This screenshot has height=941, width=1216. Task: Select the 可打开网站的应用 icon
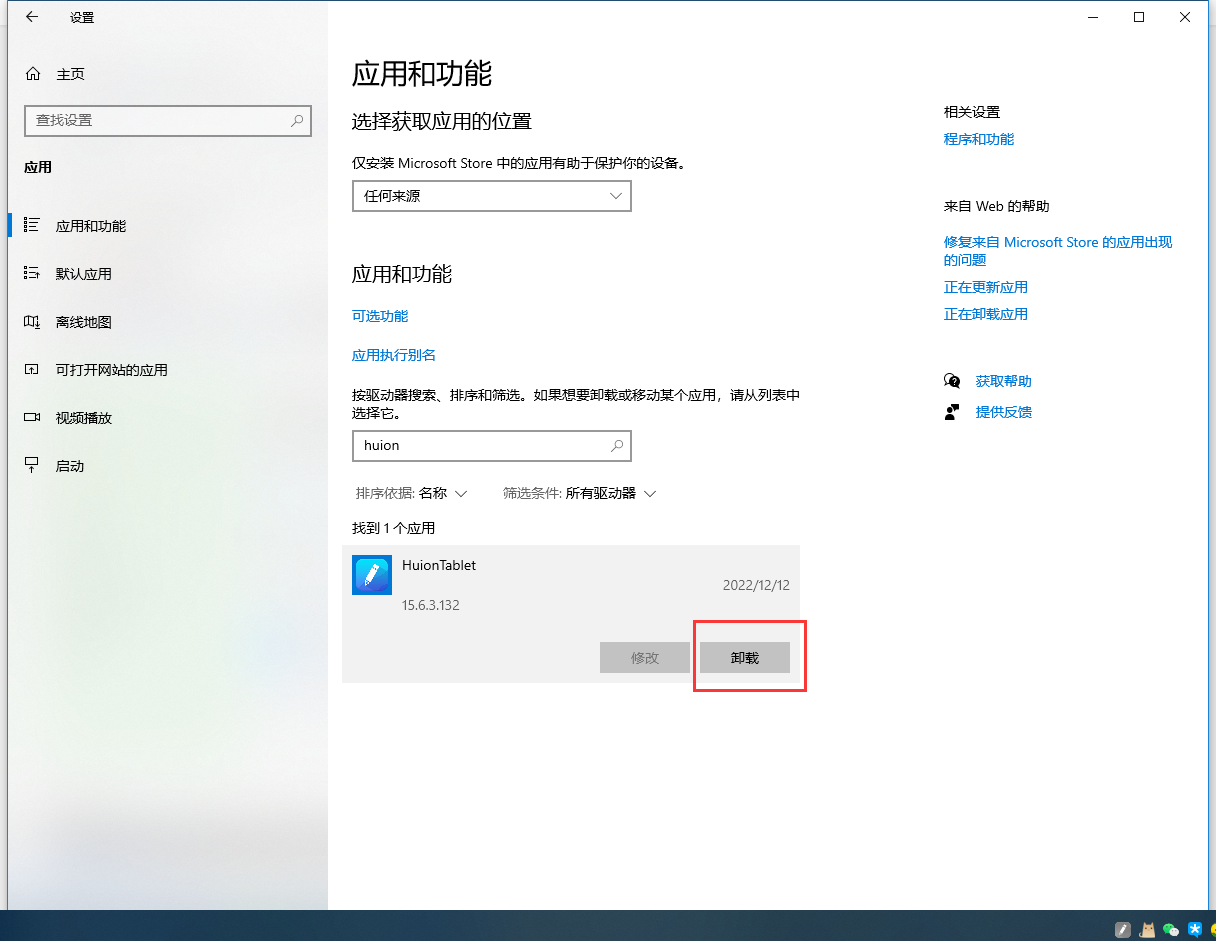[x=32, y=370]
